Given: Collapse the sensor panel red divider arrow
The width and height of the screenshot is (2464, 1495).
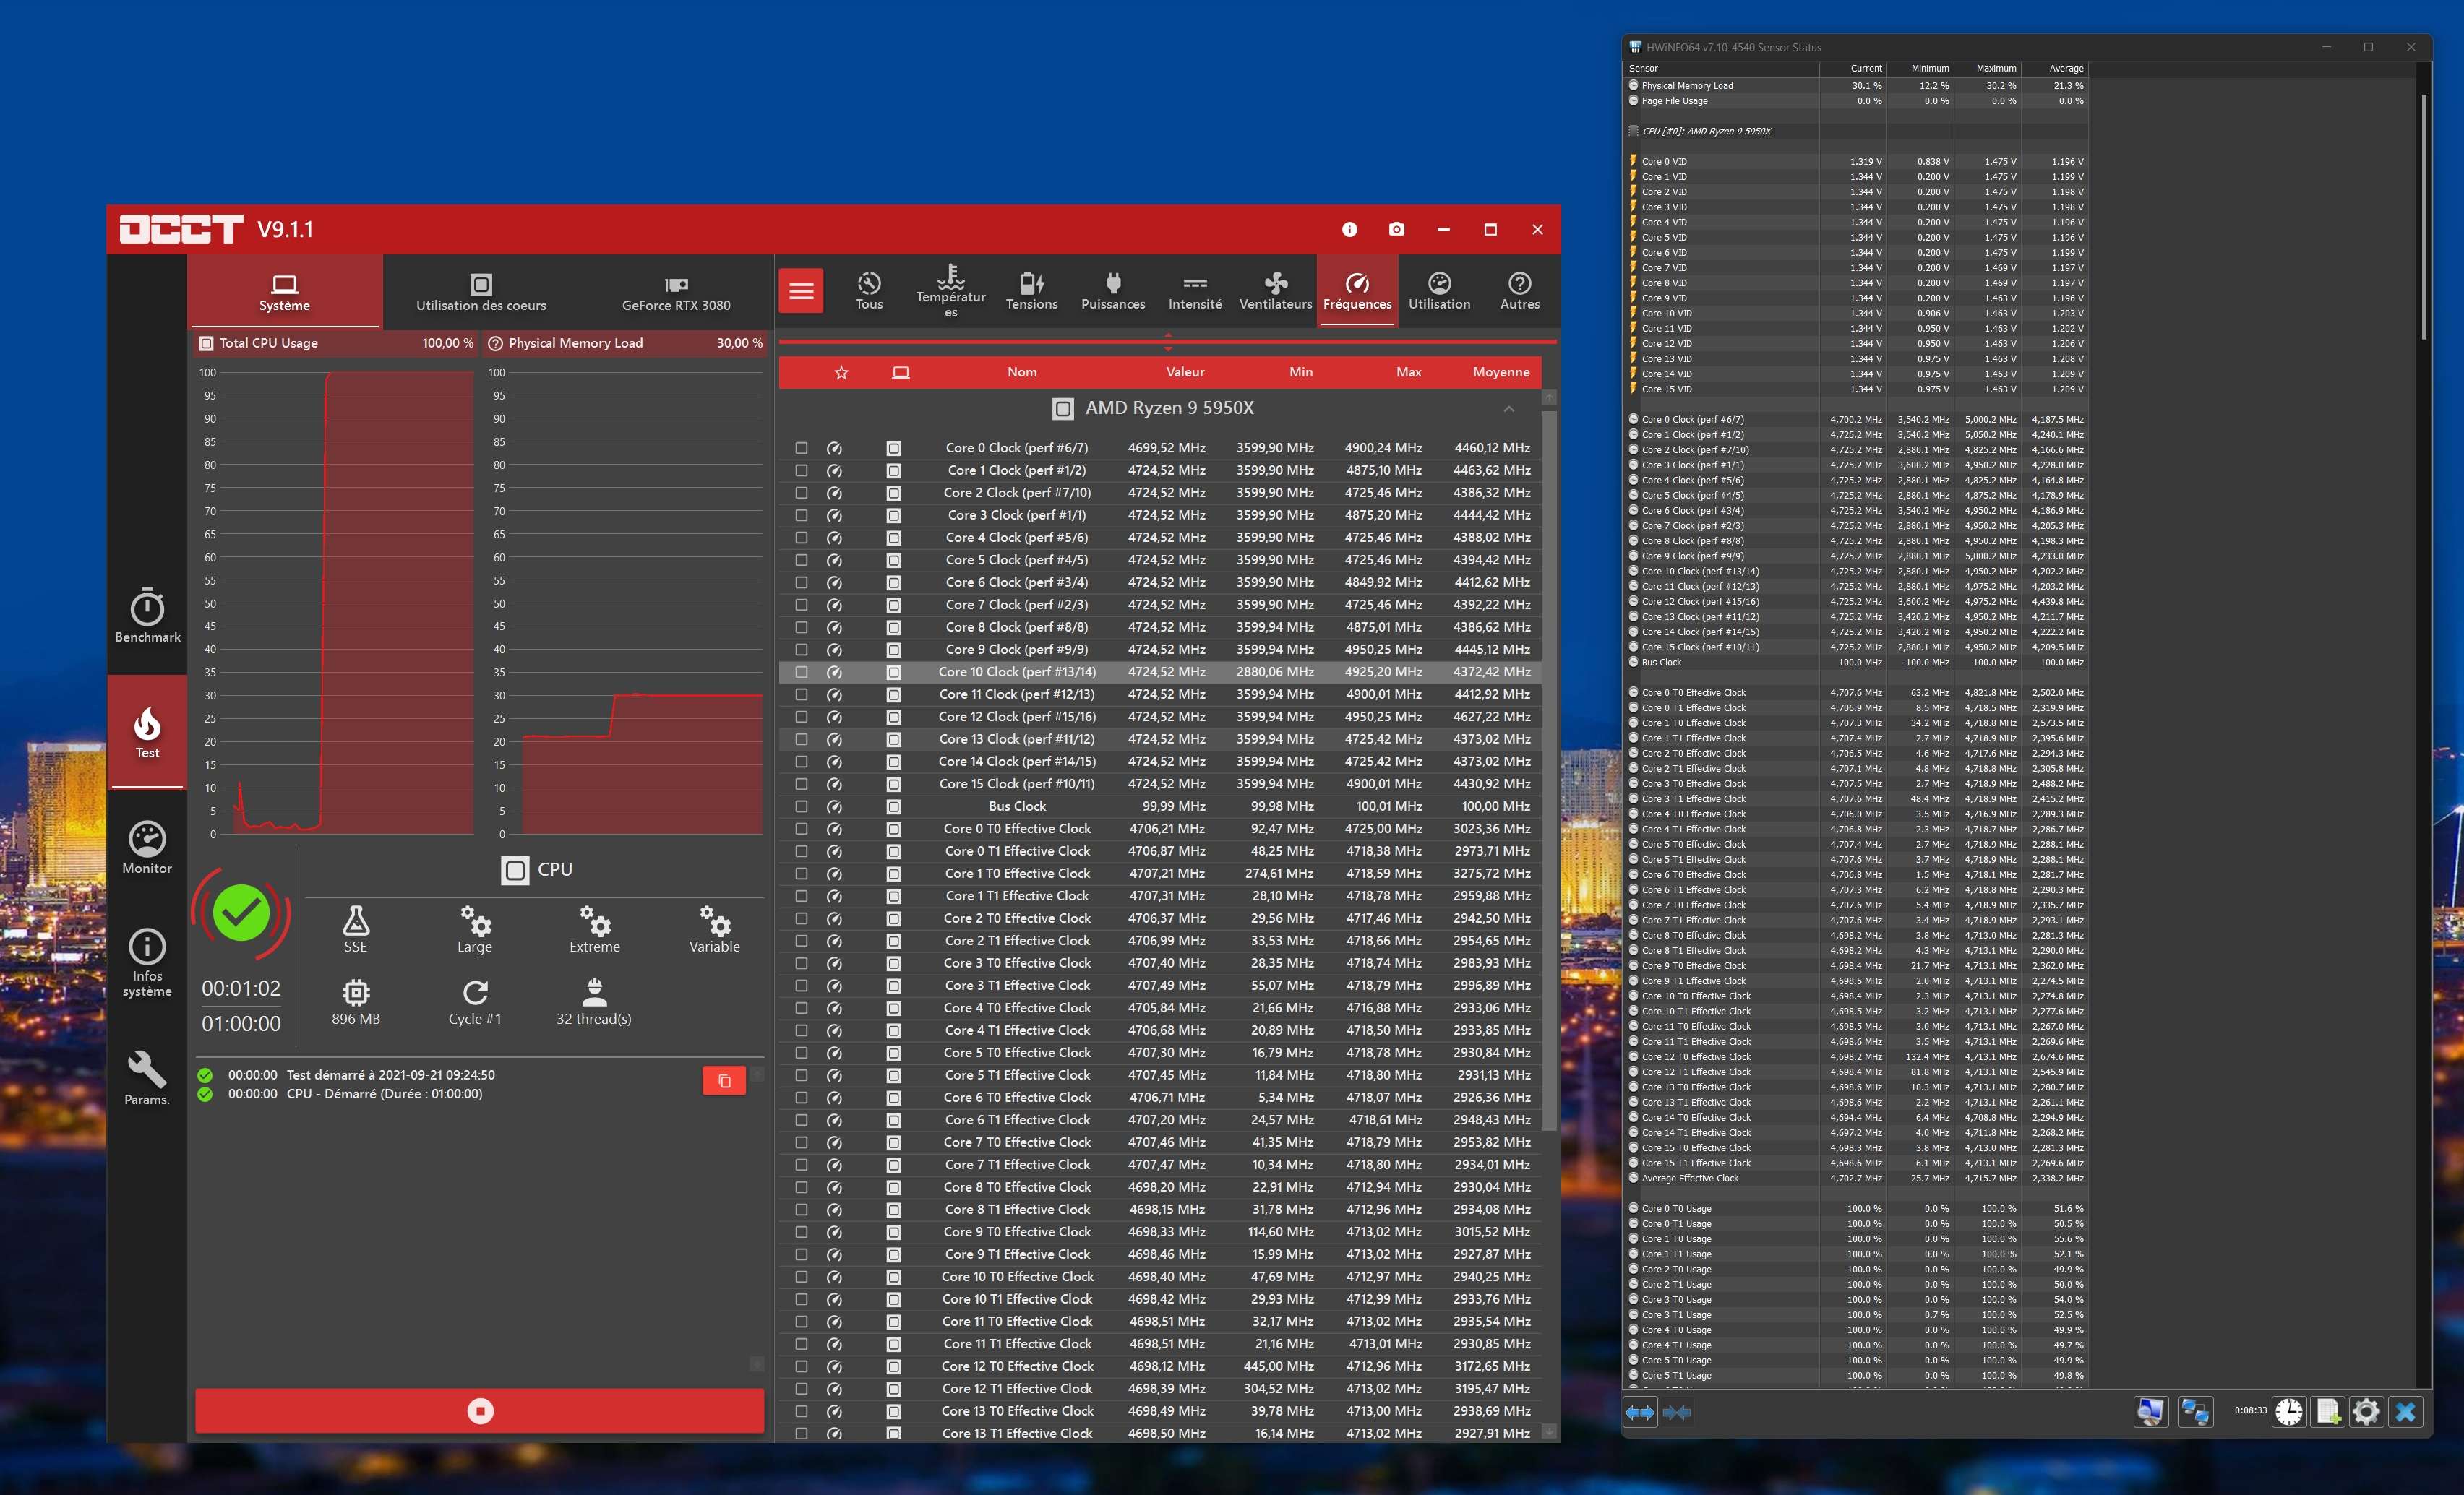Looking at the screenshot, I should coord(1168,335).
